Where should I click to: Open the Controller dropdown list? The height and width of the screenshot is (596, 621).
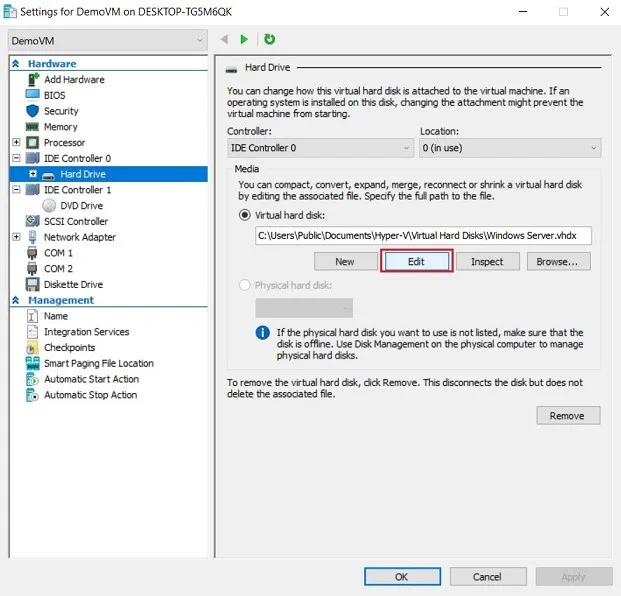(x=320, y=148)
